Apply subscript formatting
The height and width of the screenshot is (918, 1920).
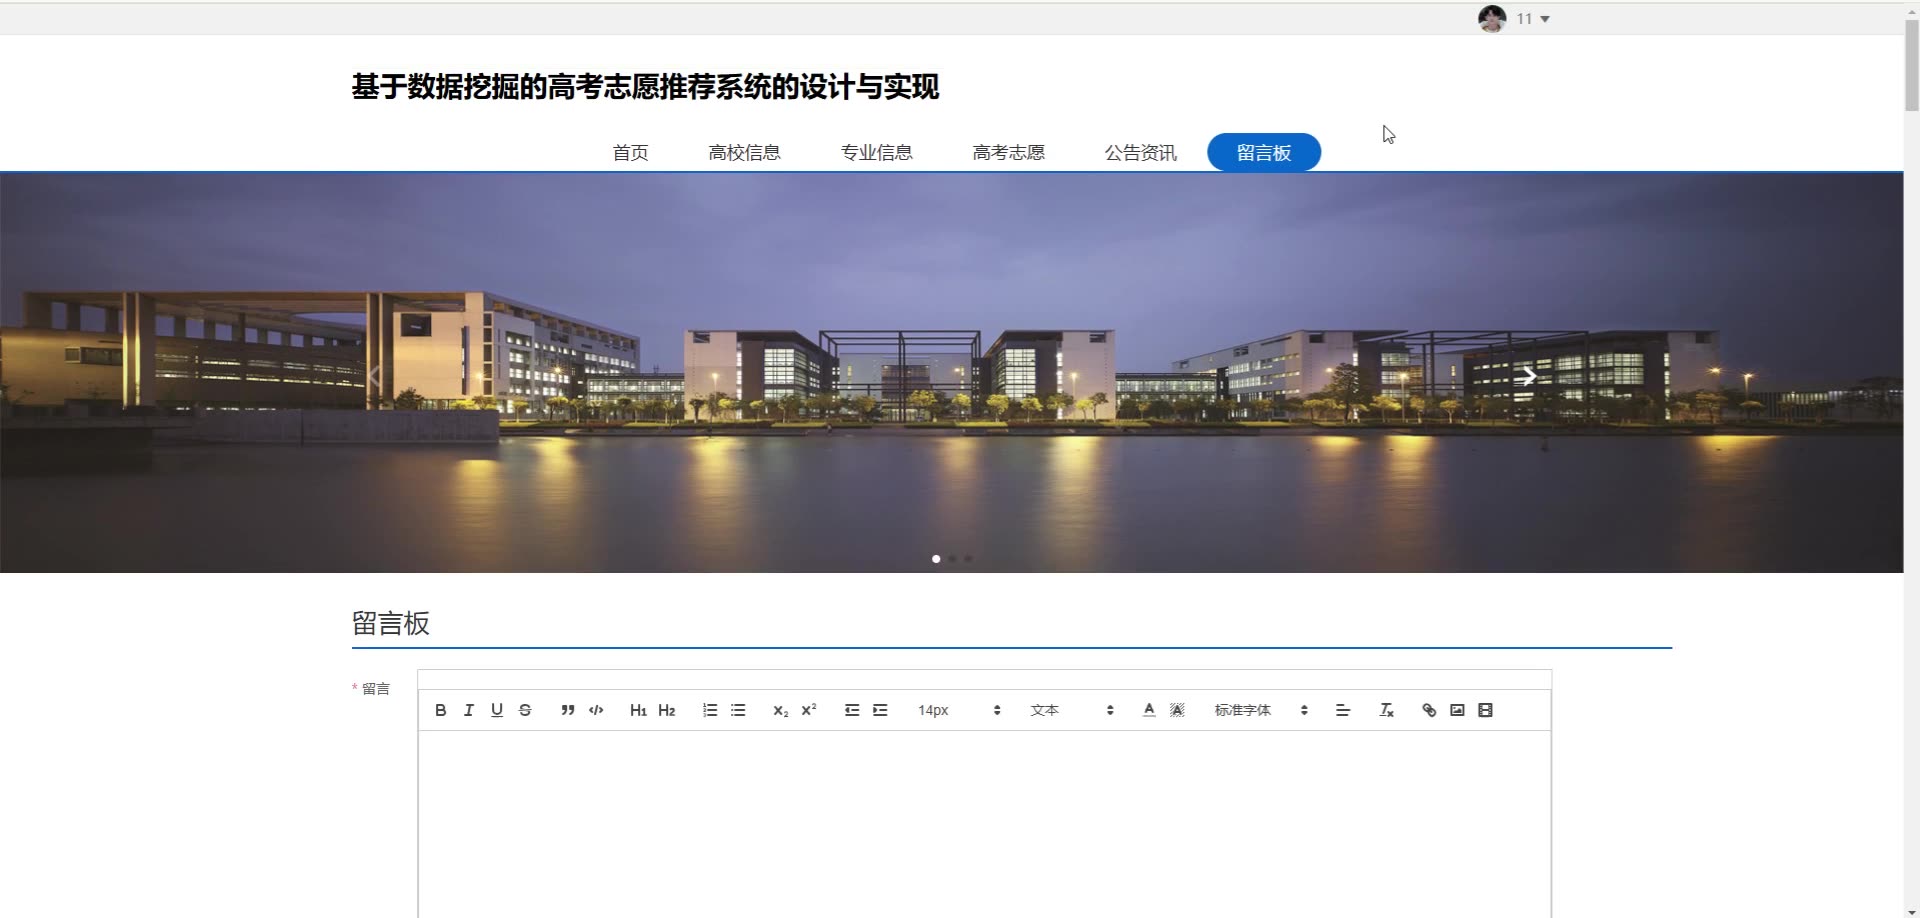pyautogui.click(x=781, y=710)
